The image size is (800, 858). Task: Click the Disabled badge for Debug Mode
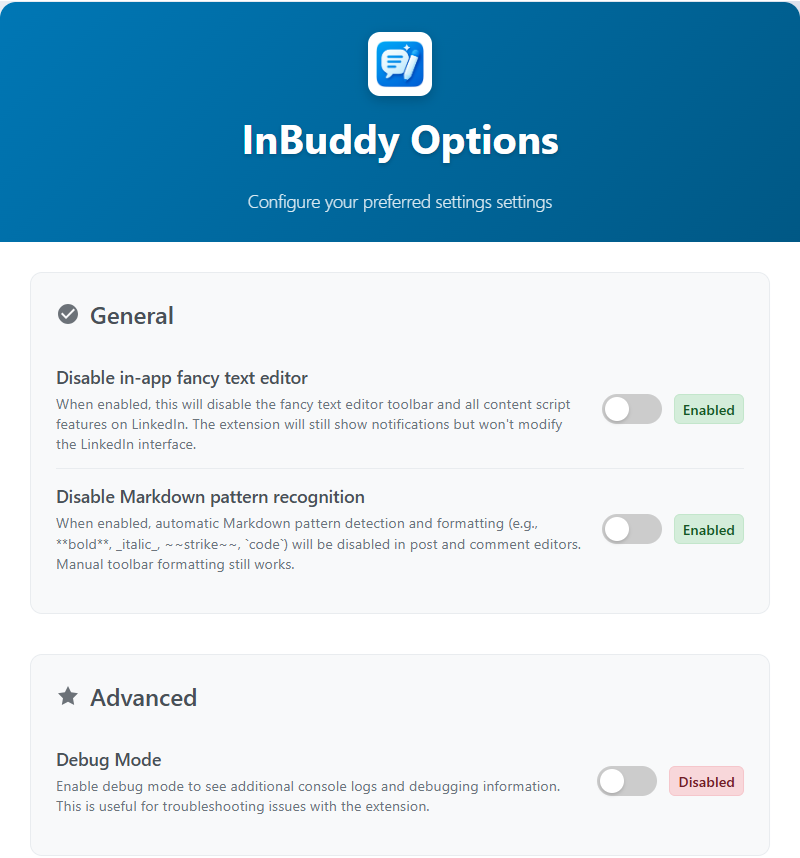click(706, 781)
